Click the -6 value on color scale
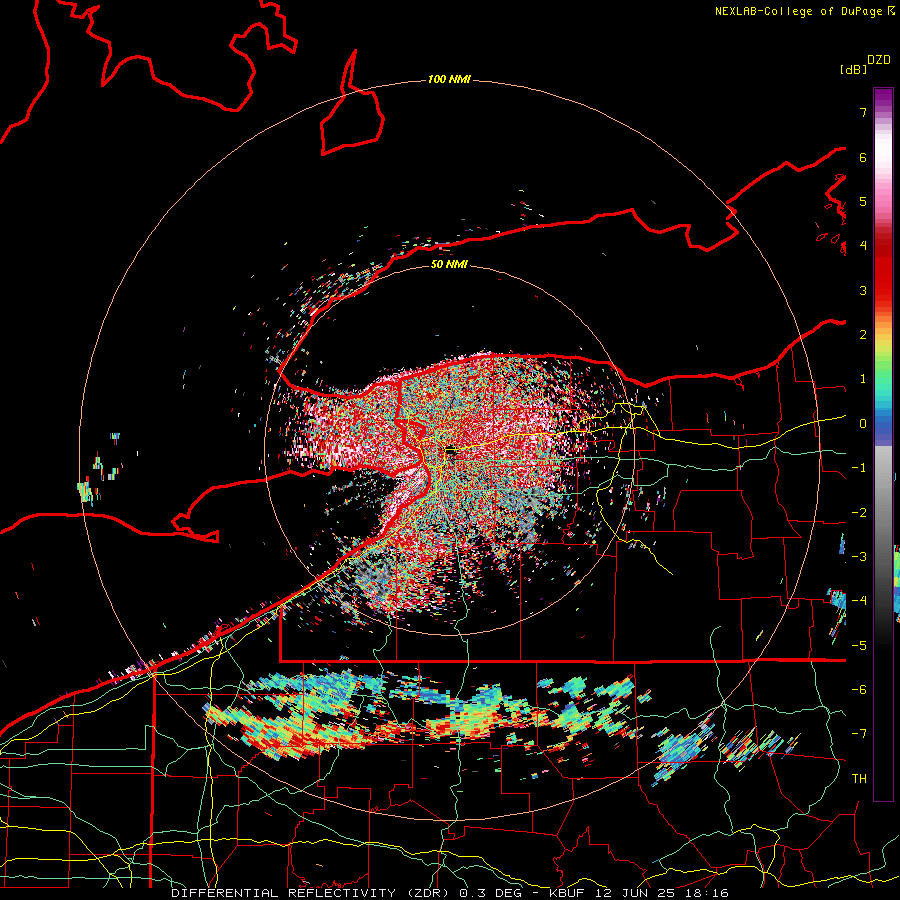 859,690
